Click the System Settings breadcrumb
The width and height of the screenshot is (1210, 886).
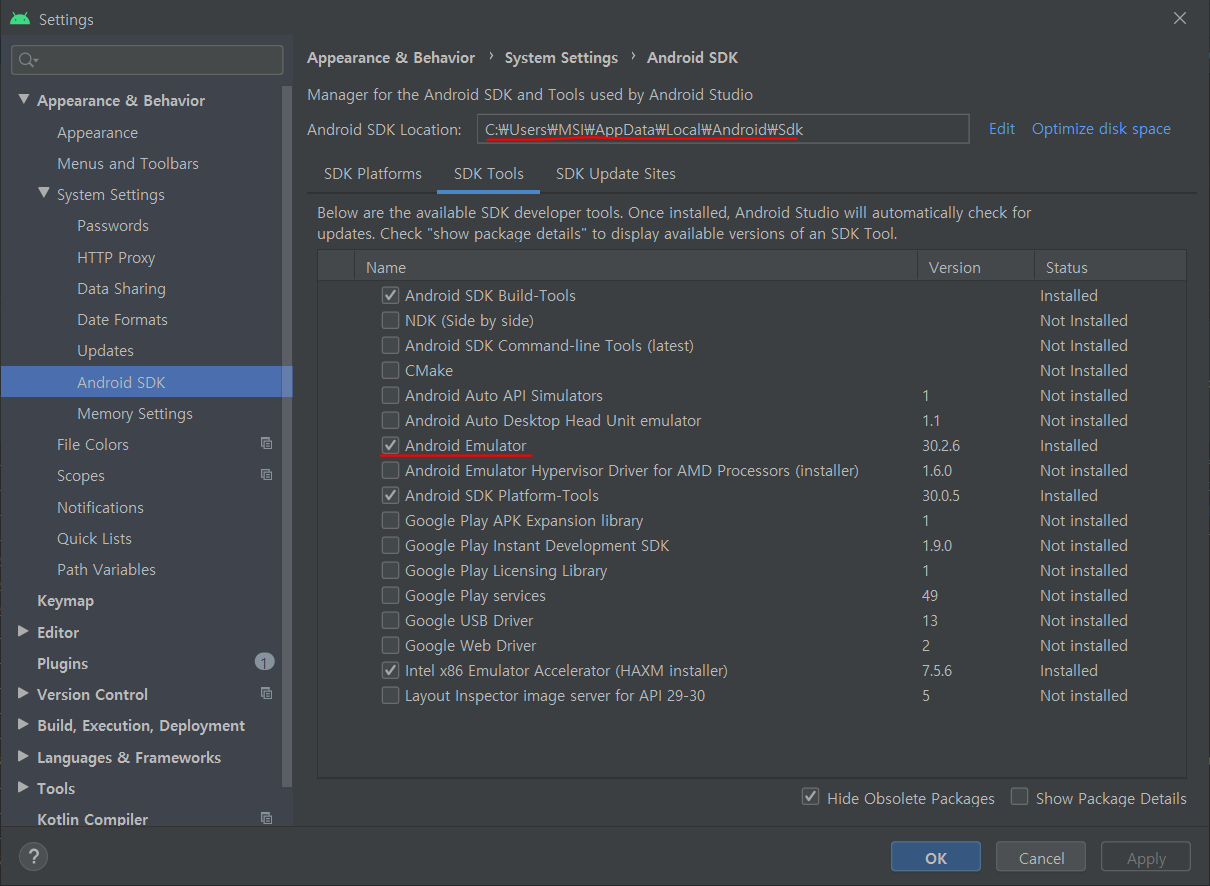click(x=561, y=57)
